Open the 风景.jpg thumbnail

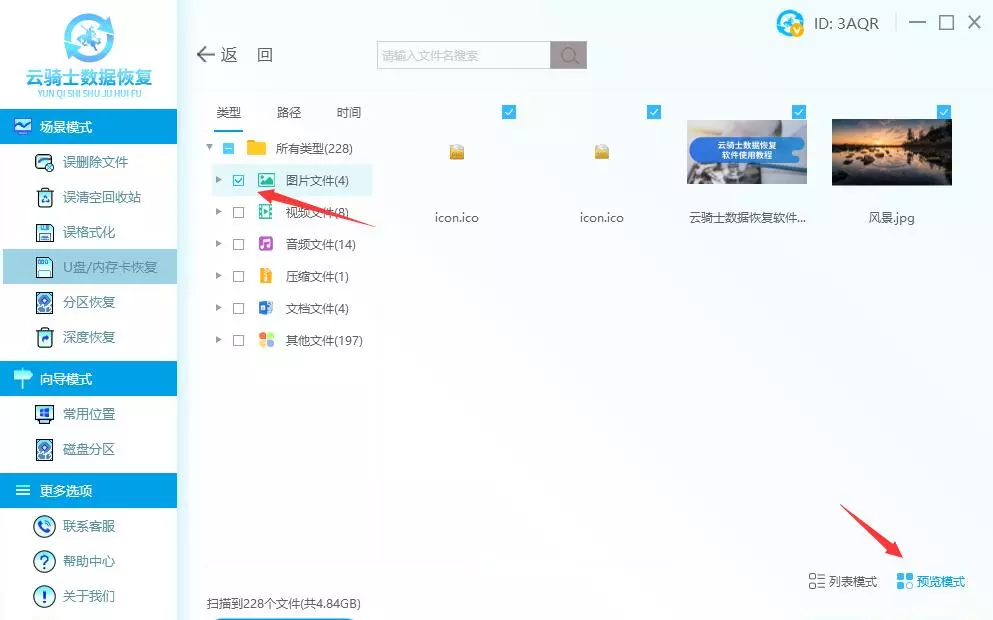tap(892, 152)
